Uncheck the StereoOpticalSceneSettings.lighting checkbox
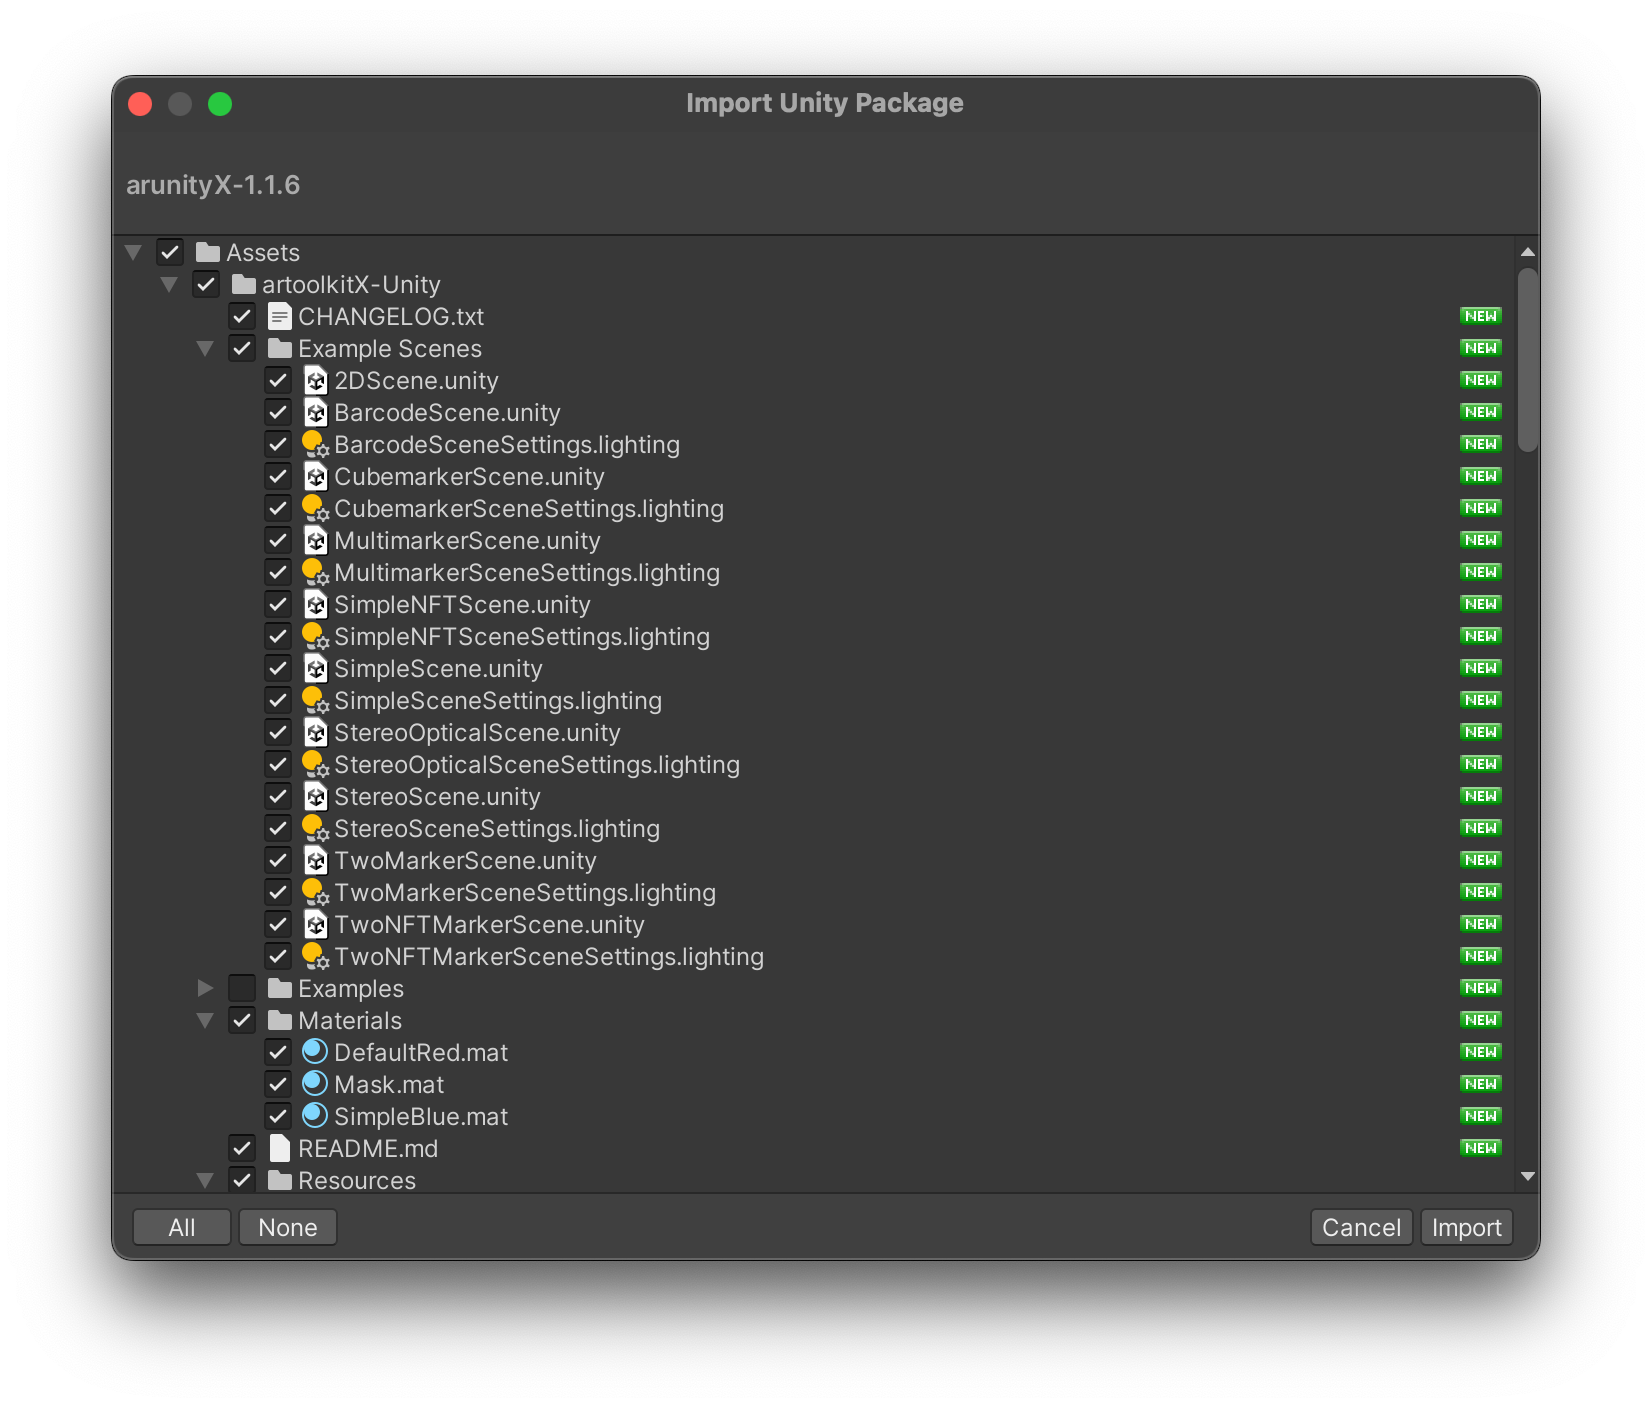The height and width of the screenshot is (1408, 1652). point(278,764)
